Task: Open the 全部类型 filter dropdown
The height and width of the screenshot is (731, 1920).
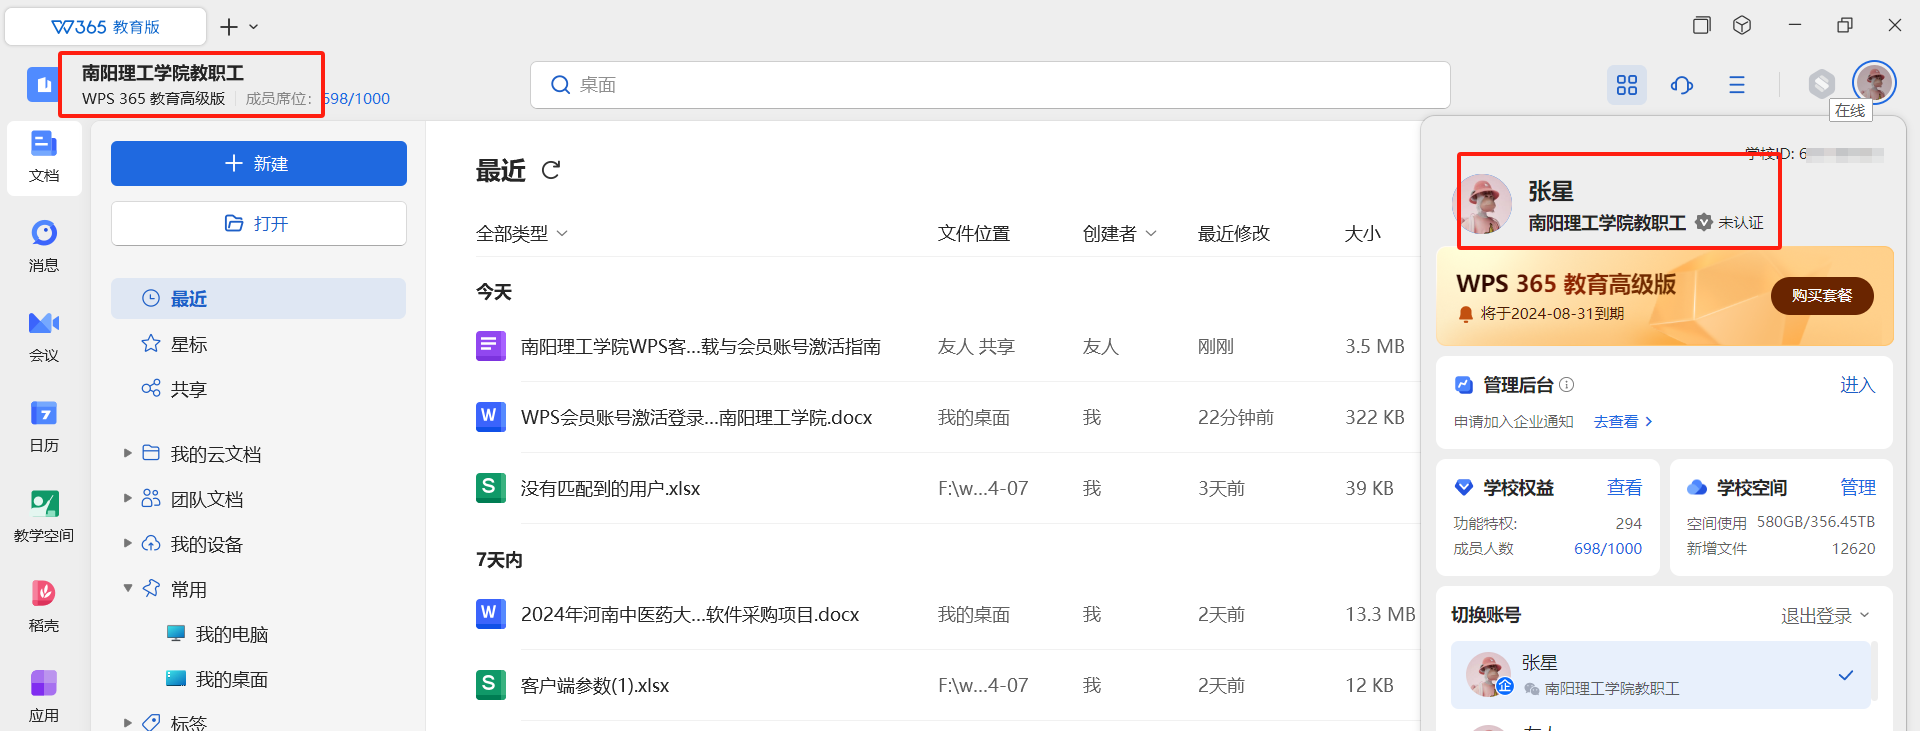Action: coord(521,233)
